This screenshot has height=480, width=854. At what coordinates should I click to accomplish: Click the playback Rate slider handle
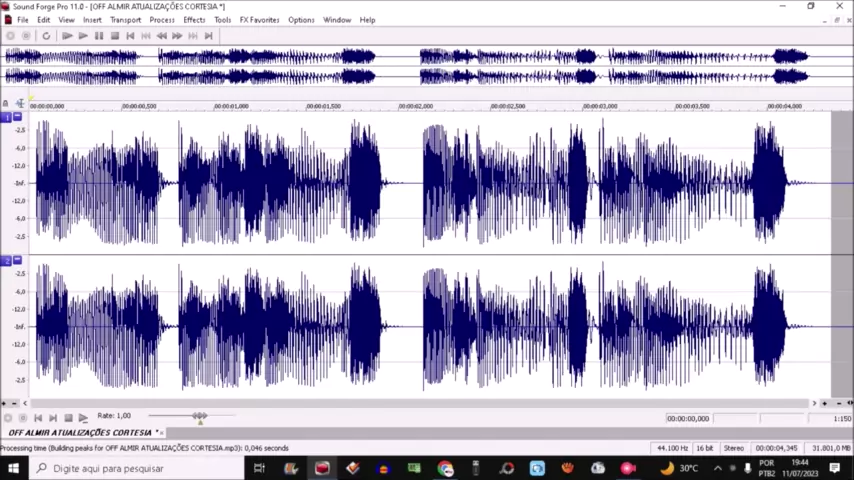pyautogui.click(x=200, y=416)
